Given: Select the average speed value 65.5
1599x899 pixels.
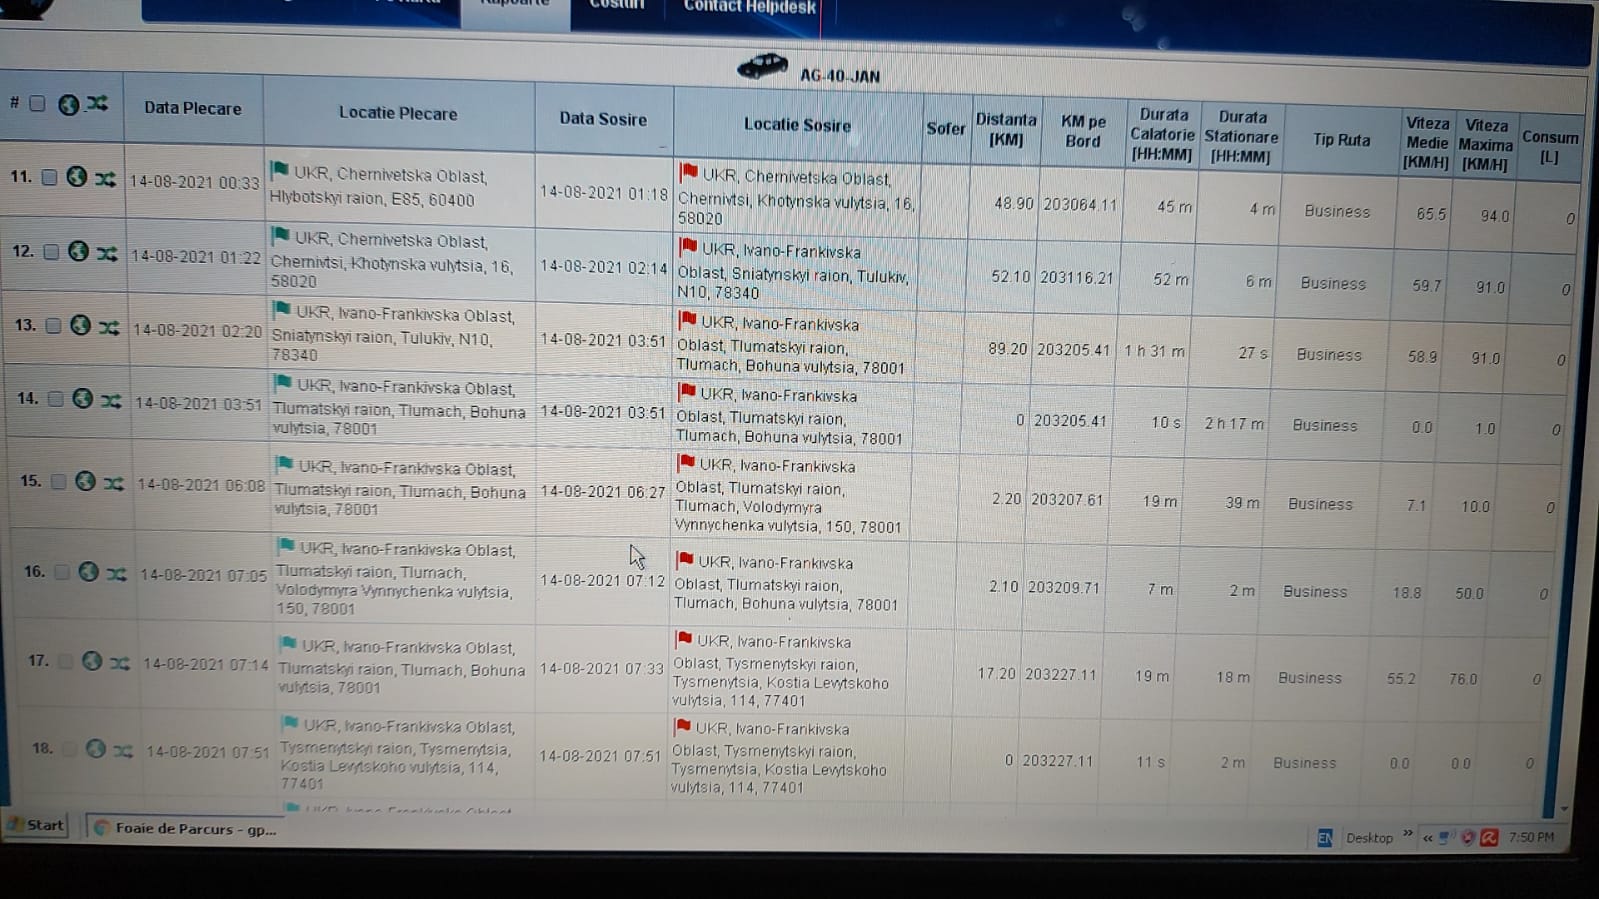Looking at the screenshot, I should point(1431,214).
